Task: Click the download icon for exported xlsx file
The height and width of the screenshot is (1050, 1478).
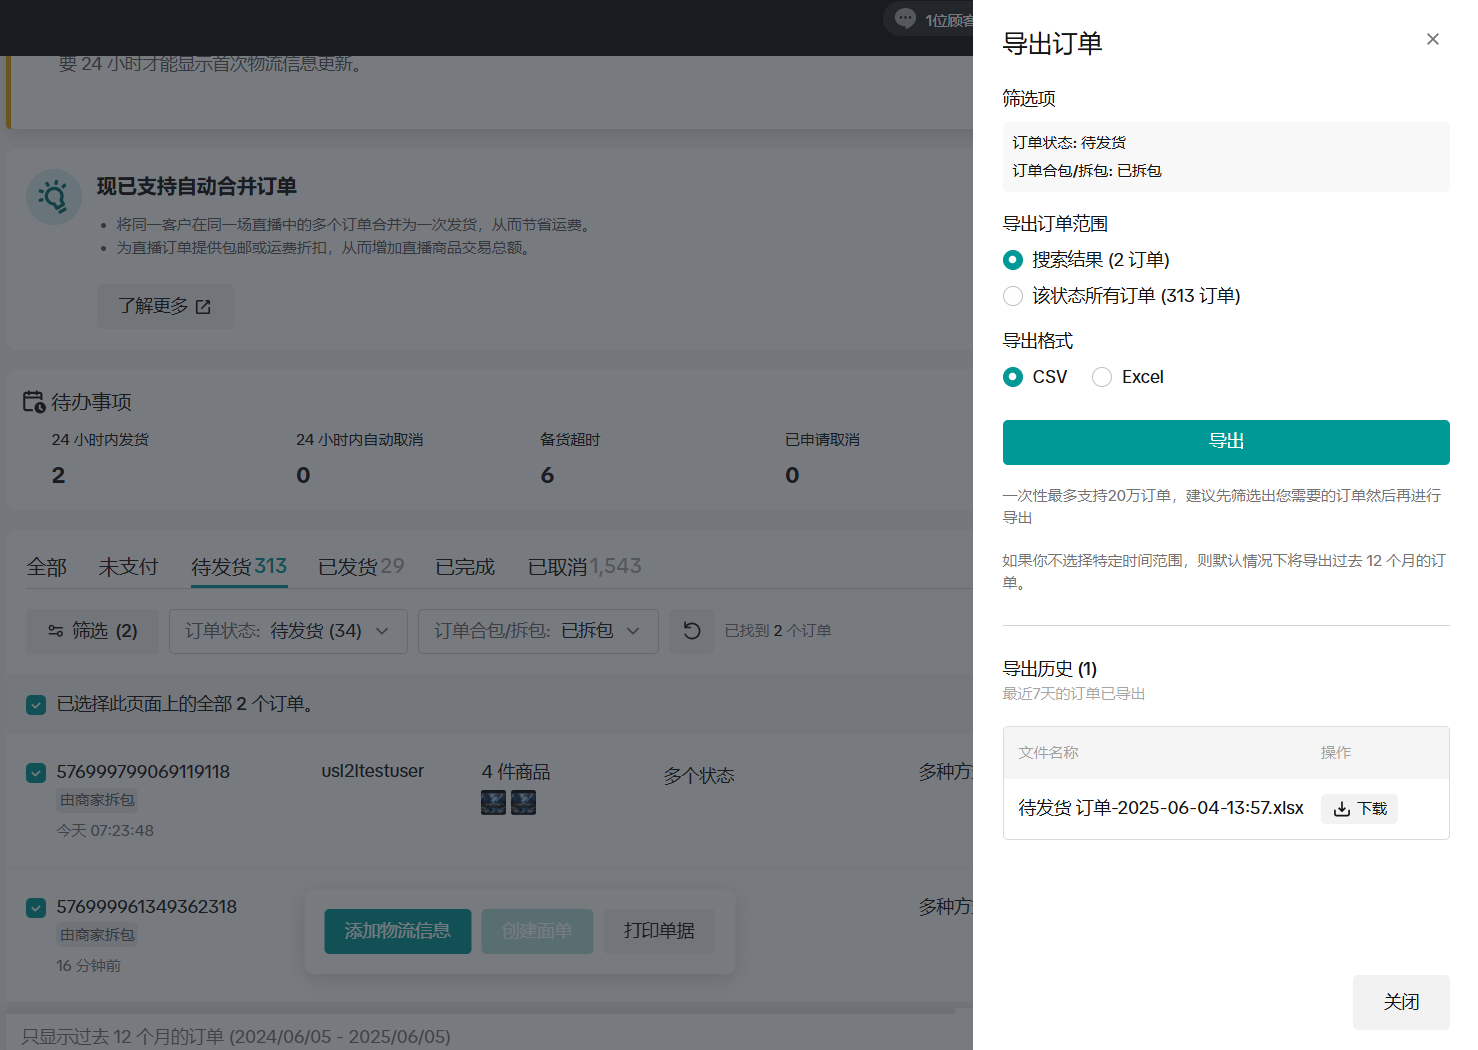Action: pyautogui.click(x=1342, y=809)
